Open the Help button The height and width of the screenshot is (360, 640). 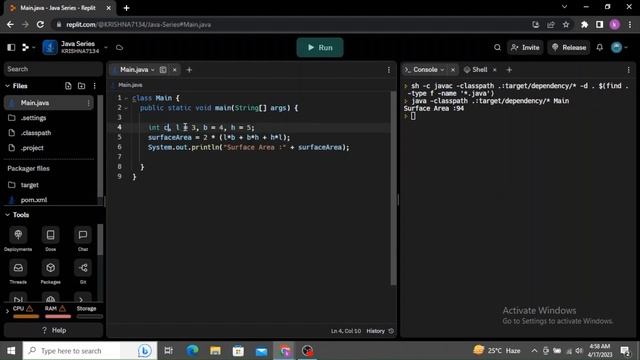(x=53, y=330)
